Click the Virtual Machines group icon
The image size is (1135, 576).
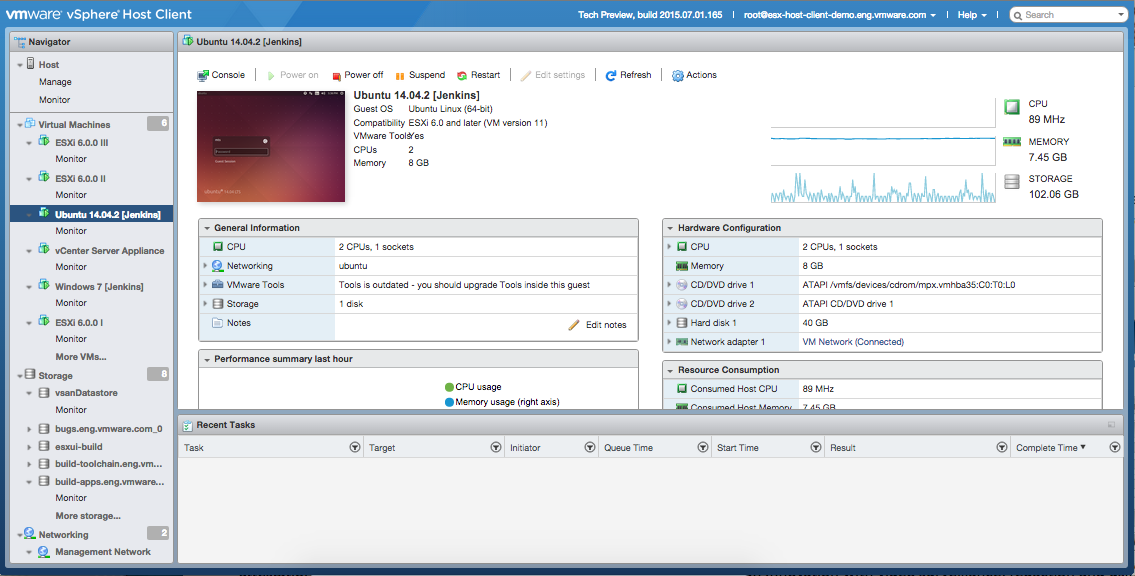(30, 124)
